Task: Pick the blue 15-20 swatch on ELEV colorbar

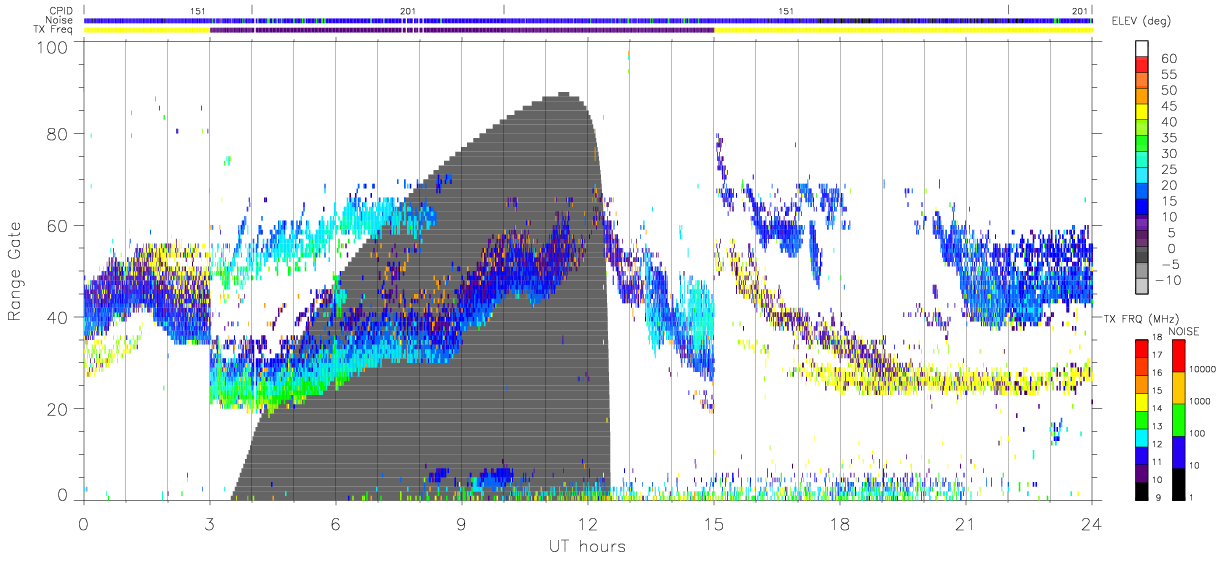Action: pyautogui.click(x=1142, y=193)
